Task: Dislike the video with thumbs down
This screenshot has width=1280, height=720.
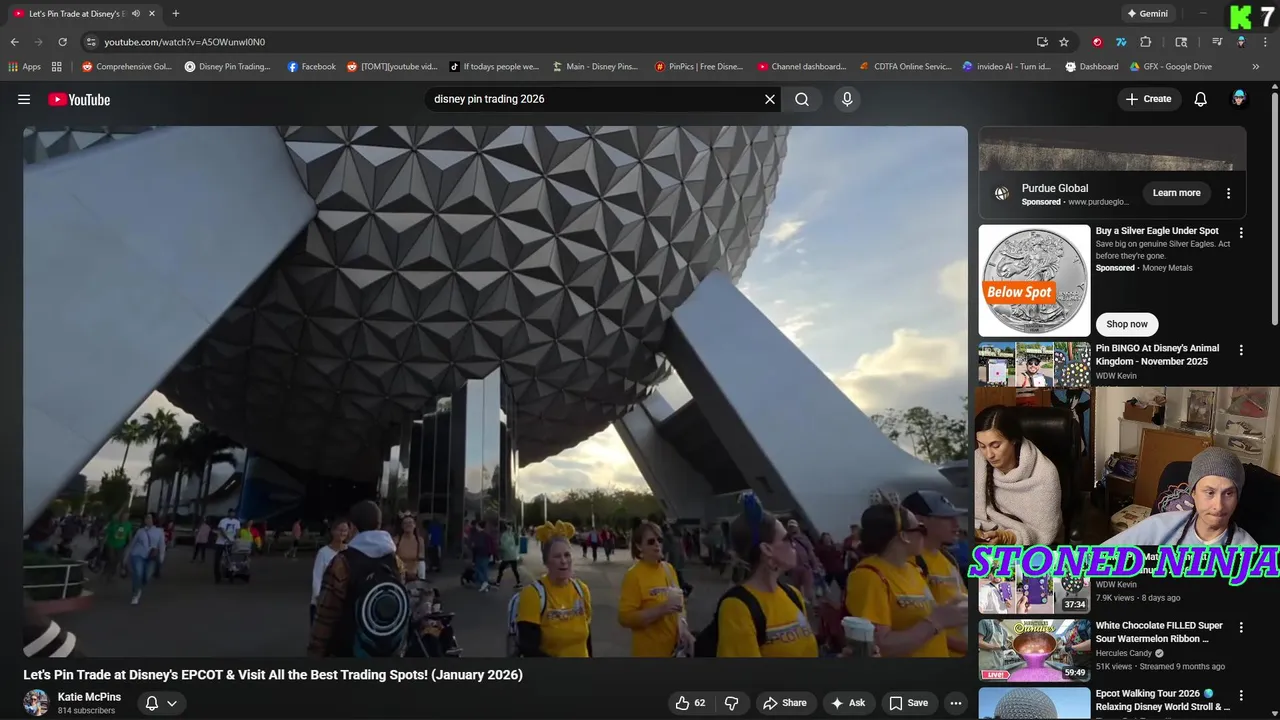Action: point(731,703)
